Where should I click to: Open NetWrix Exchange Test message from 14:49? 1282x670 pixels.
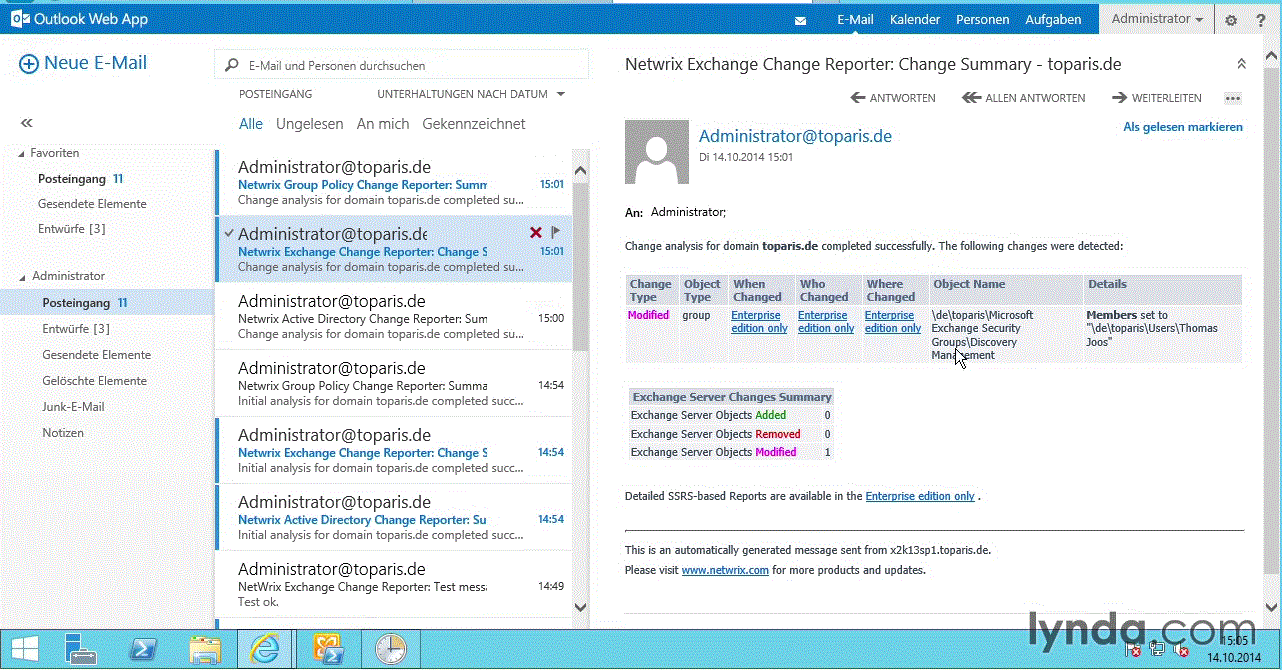click(394, 584)
